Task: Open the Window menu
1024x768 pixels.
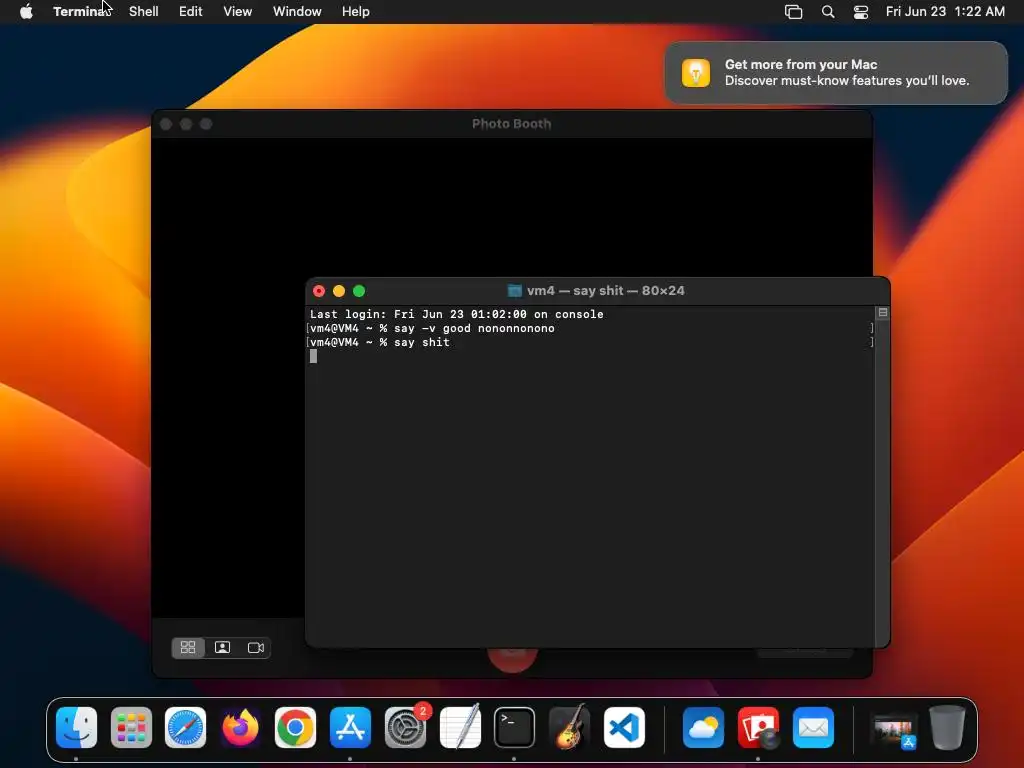Action: 297,12
